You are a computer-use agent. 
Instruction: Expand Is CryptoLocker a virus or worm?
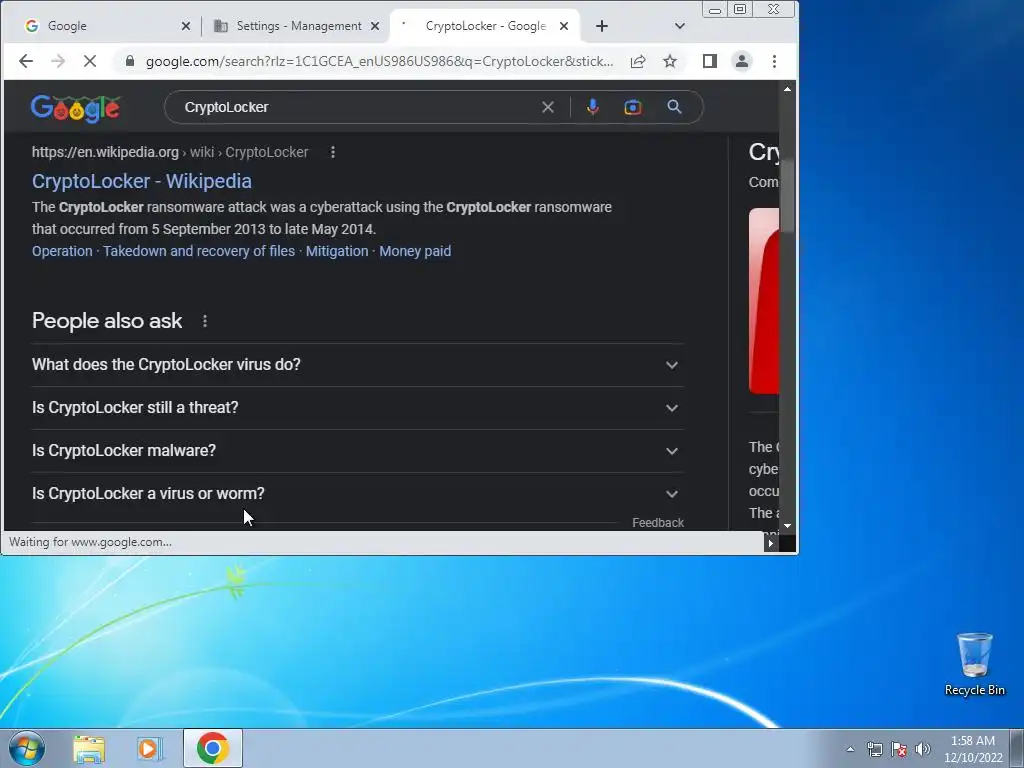pos(357,494)
